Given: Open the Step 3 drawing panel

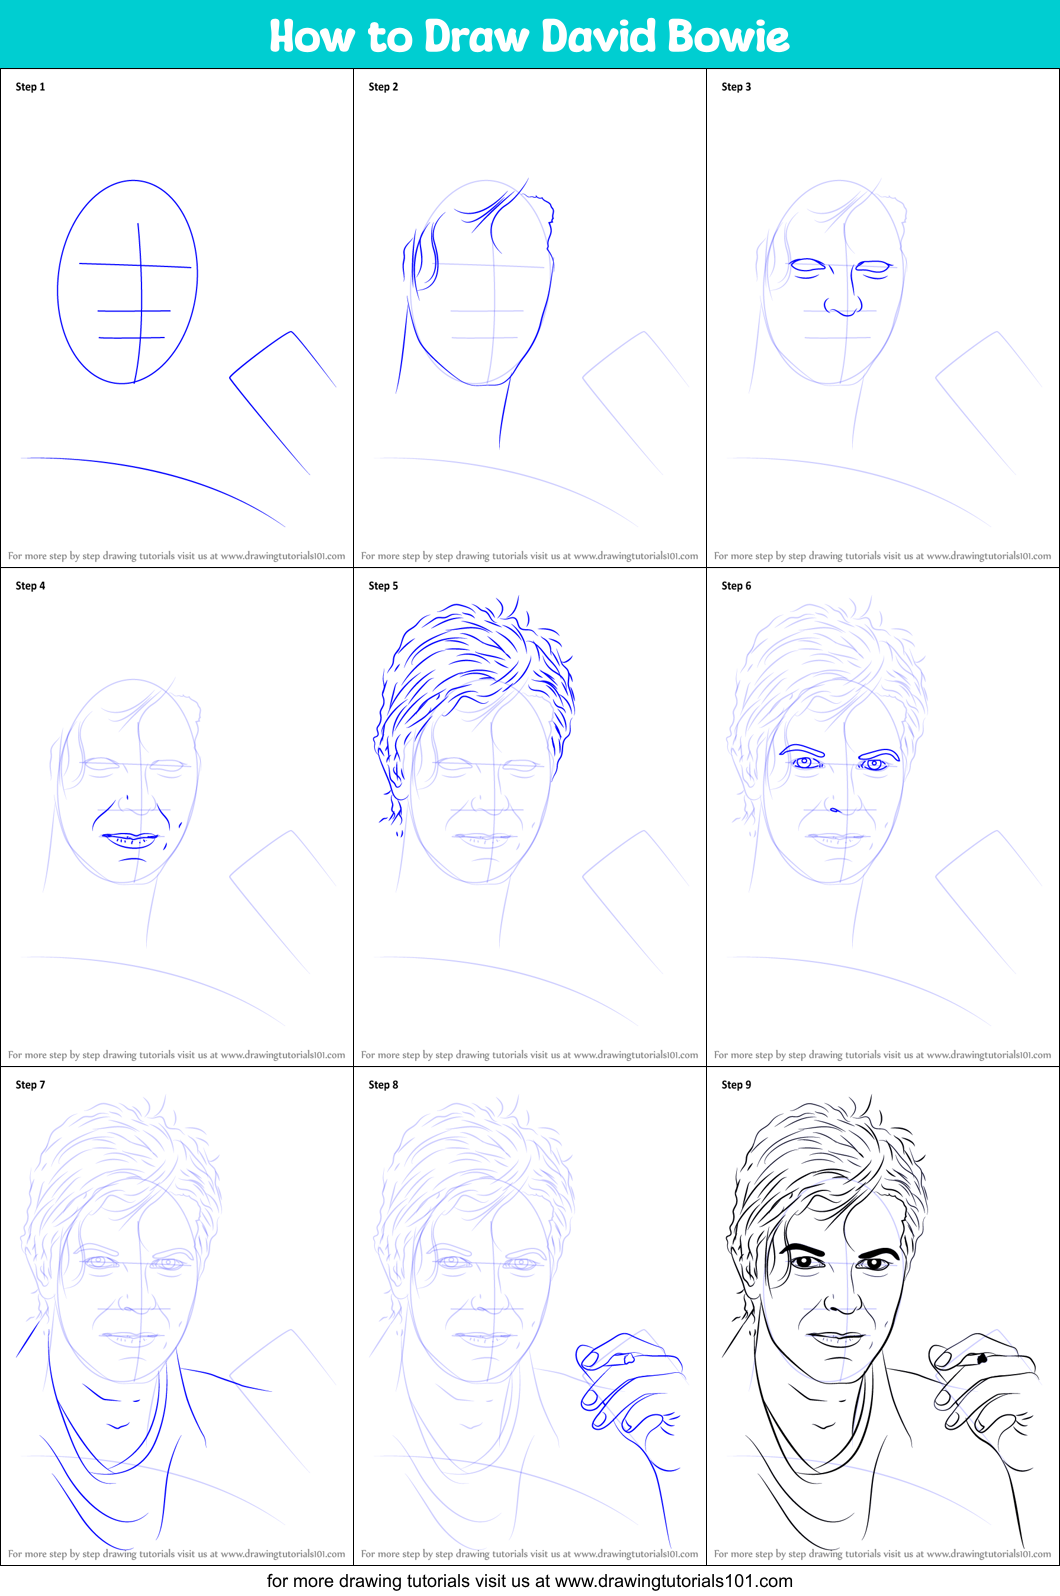Looking at the screenshot, I should (x=883, y=318).
